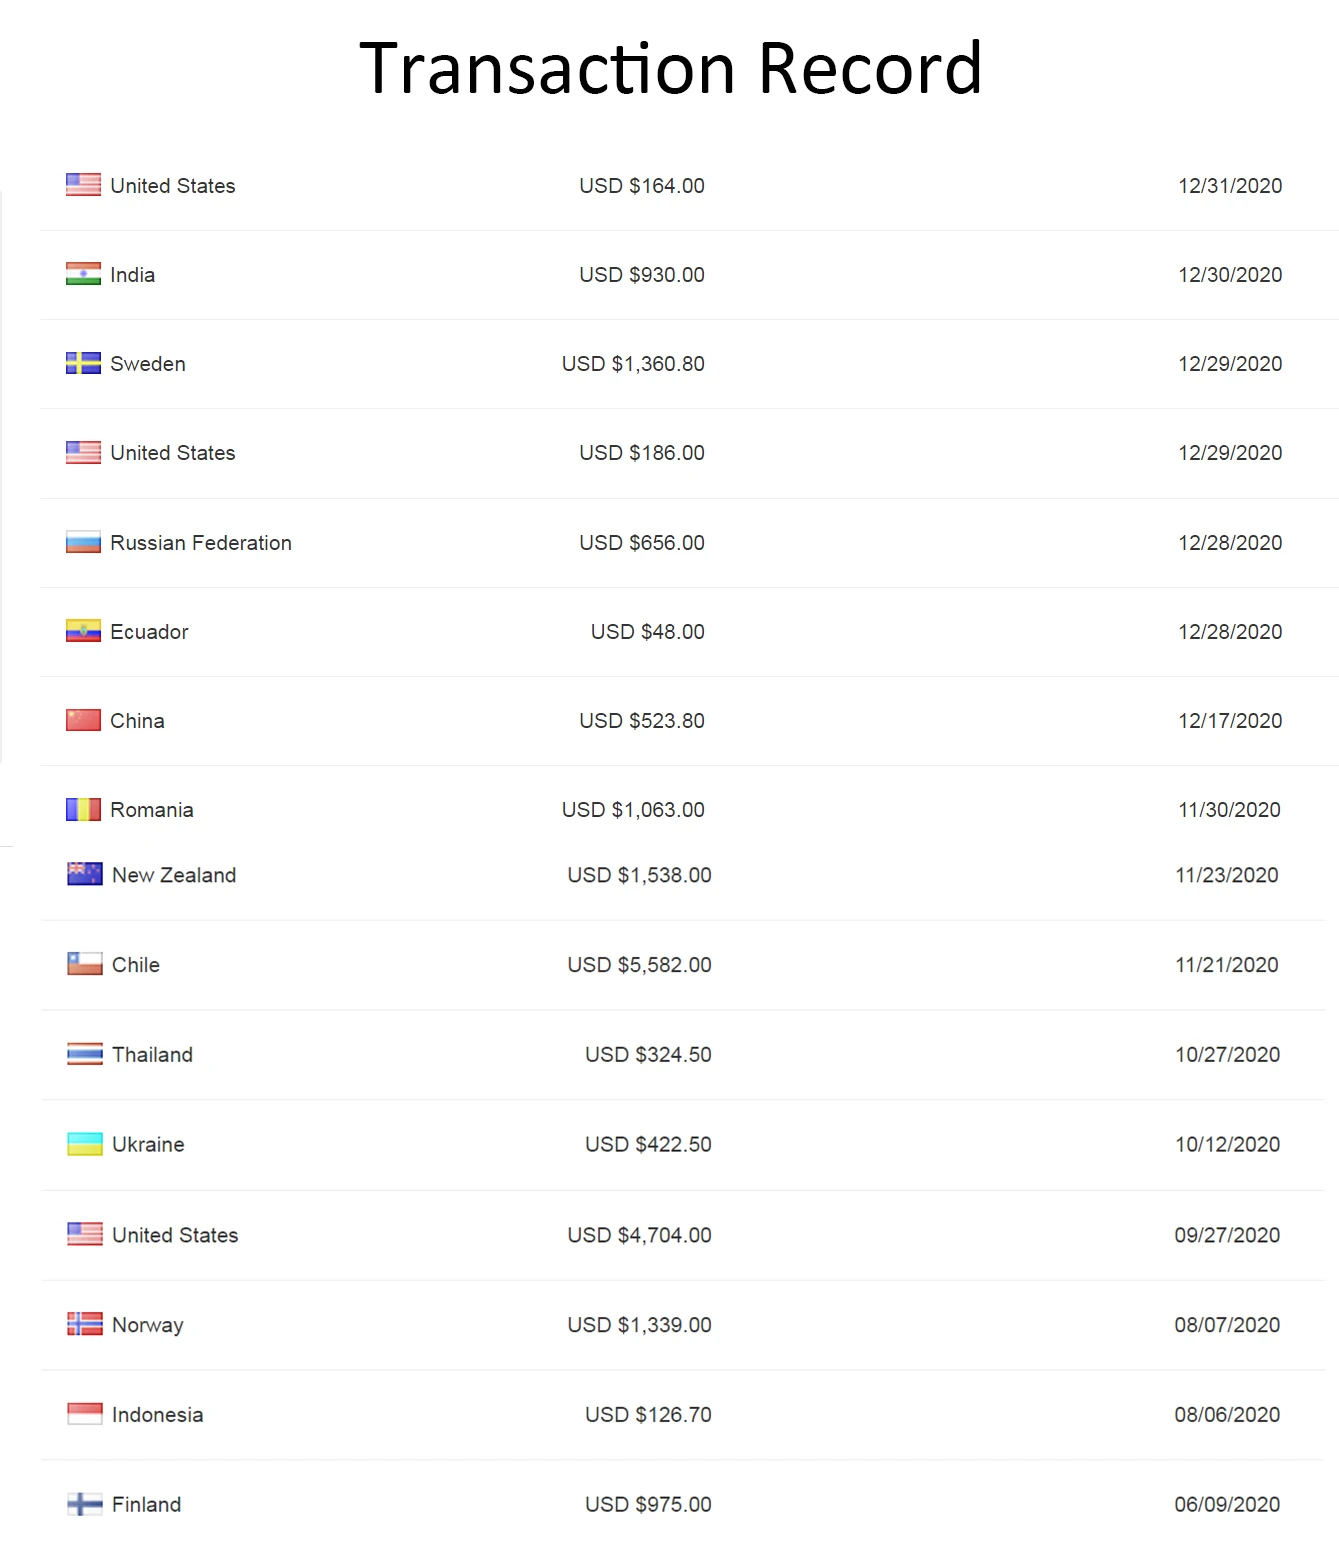Select the USD $5,582.00 amount
The width and height of the screenshot is (1339, 1541).
[639, 965]
